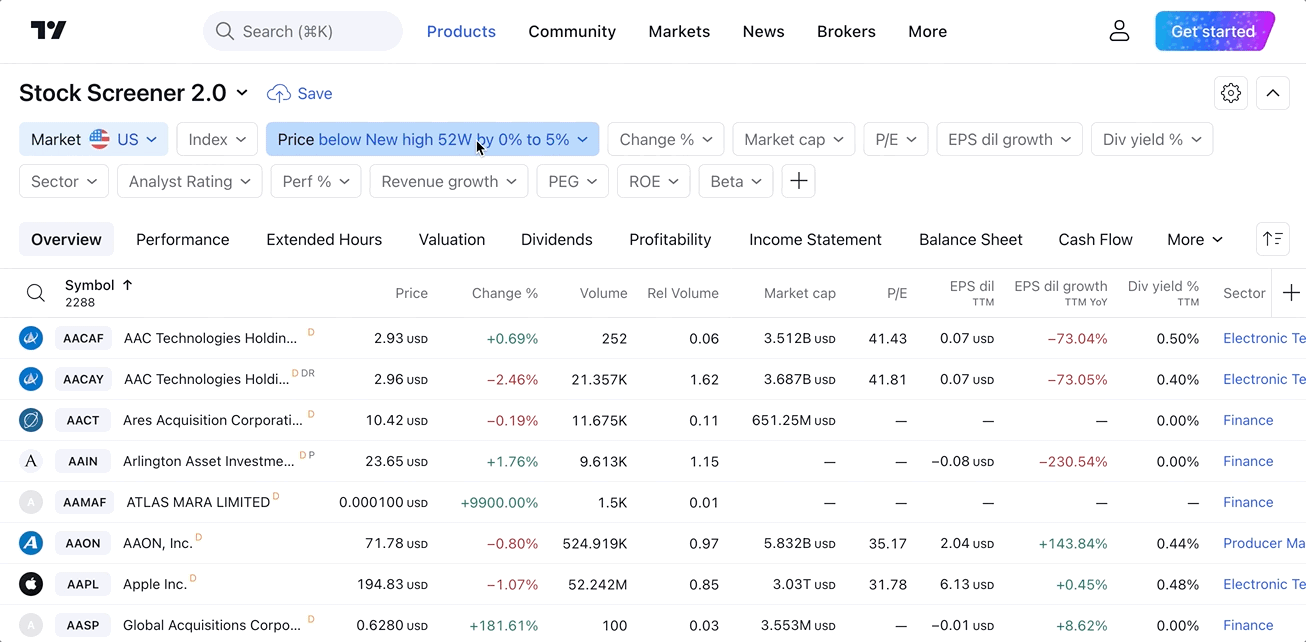Image resolution: width=1306 pixels, height=642 pixels.
Task: Add a new filter with plus button
Action: pos(798,181)
